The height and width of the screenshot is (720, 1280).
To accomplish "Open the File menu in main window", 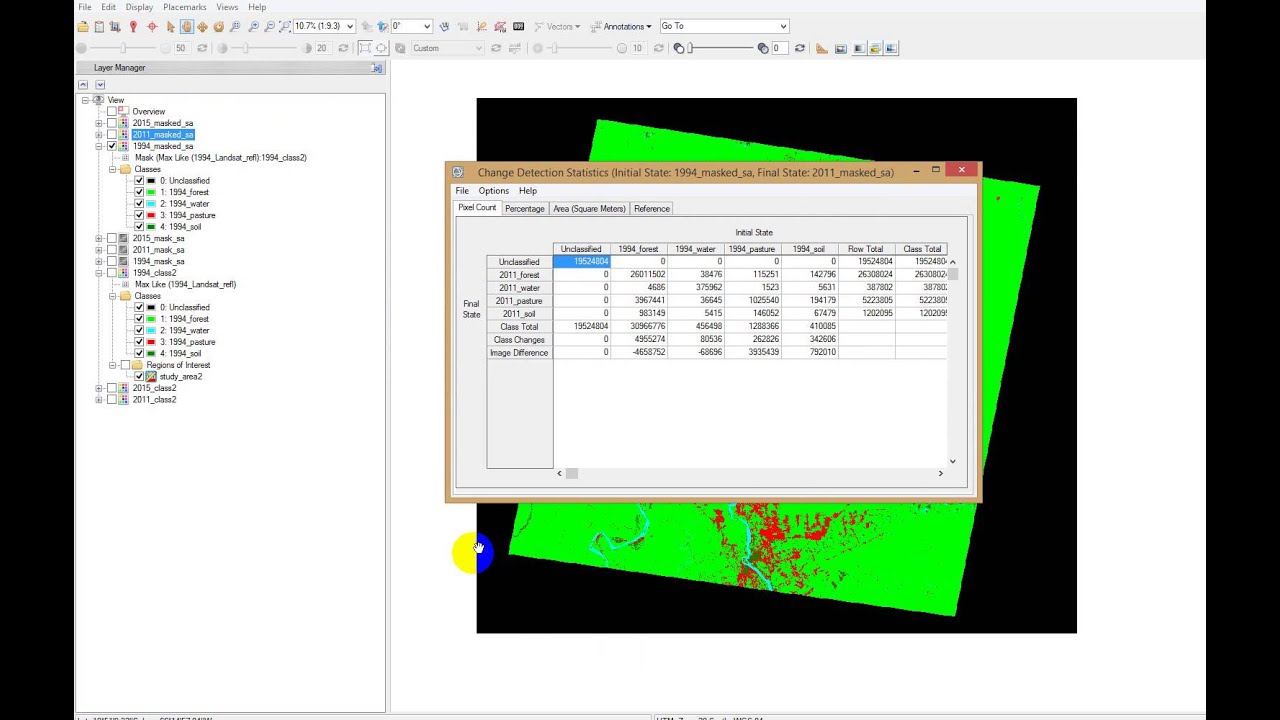I will tap(85, 7).
